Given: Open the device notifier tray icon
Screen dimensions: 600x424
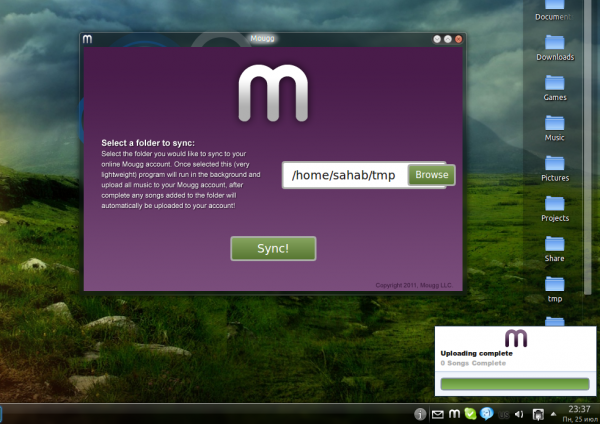Looking at the screenshot, I should [538, 414].
